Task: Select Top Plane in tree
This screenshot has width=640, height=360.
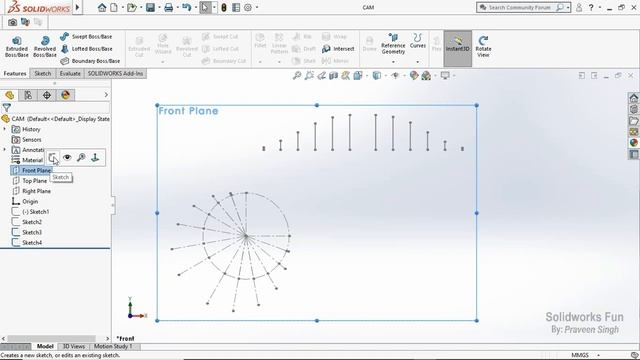Action: (x=29, y=180)
